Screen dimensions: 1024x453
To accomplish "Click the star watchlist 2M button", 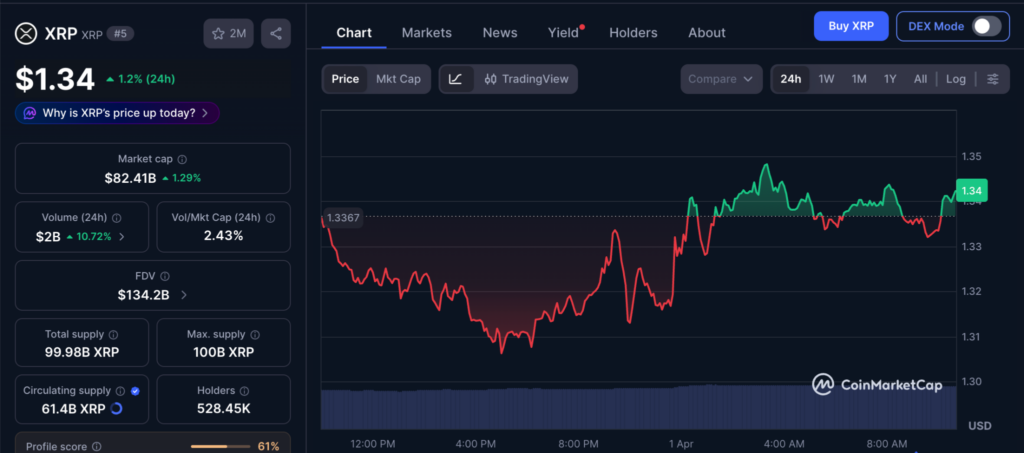I will coord(229,33).
